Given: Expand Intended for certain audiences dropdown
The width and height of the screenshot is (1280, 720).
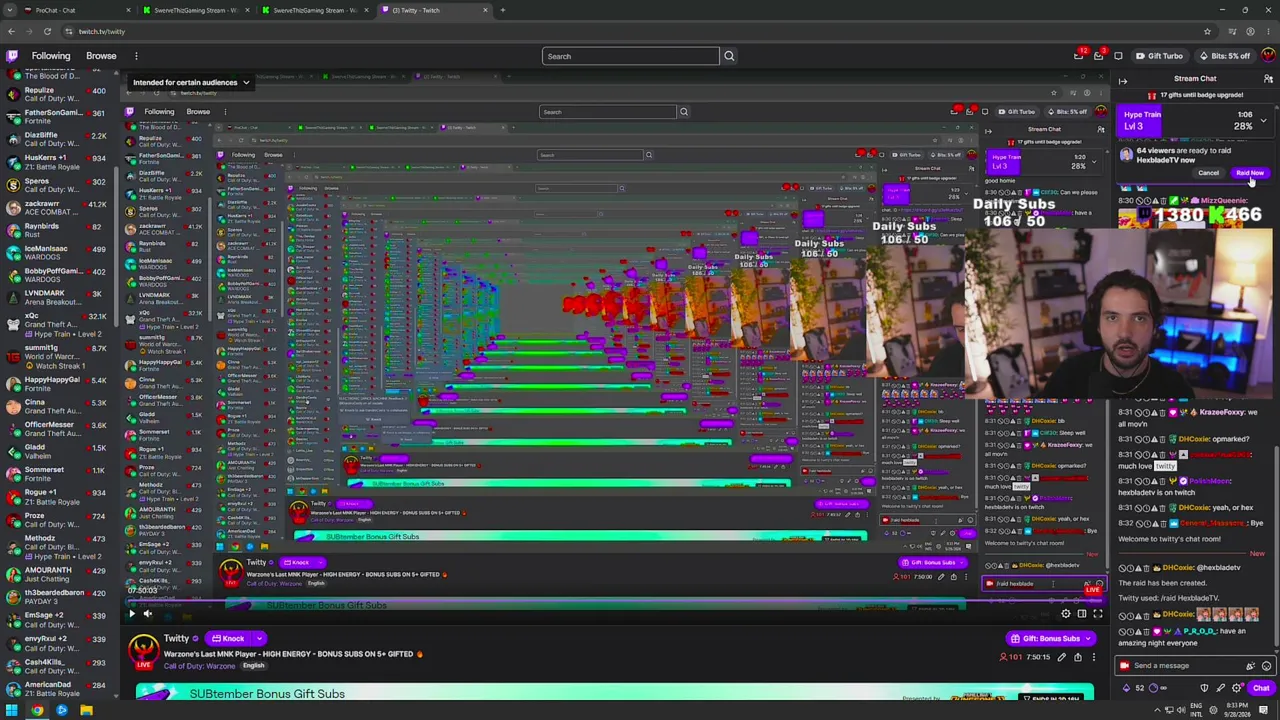Looking at the screenshot, I should click(x=191, y=82).
